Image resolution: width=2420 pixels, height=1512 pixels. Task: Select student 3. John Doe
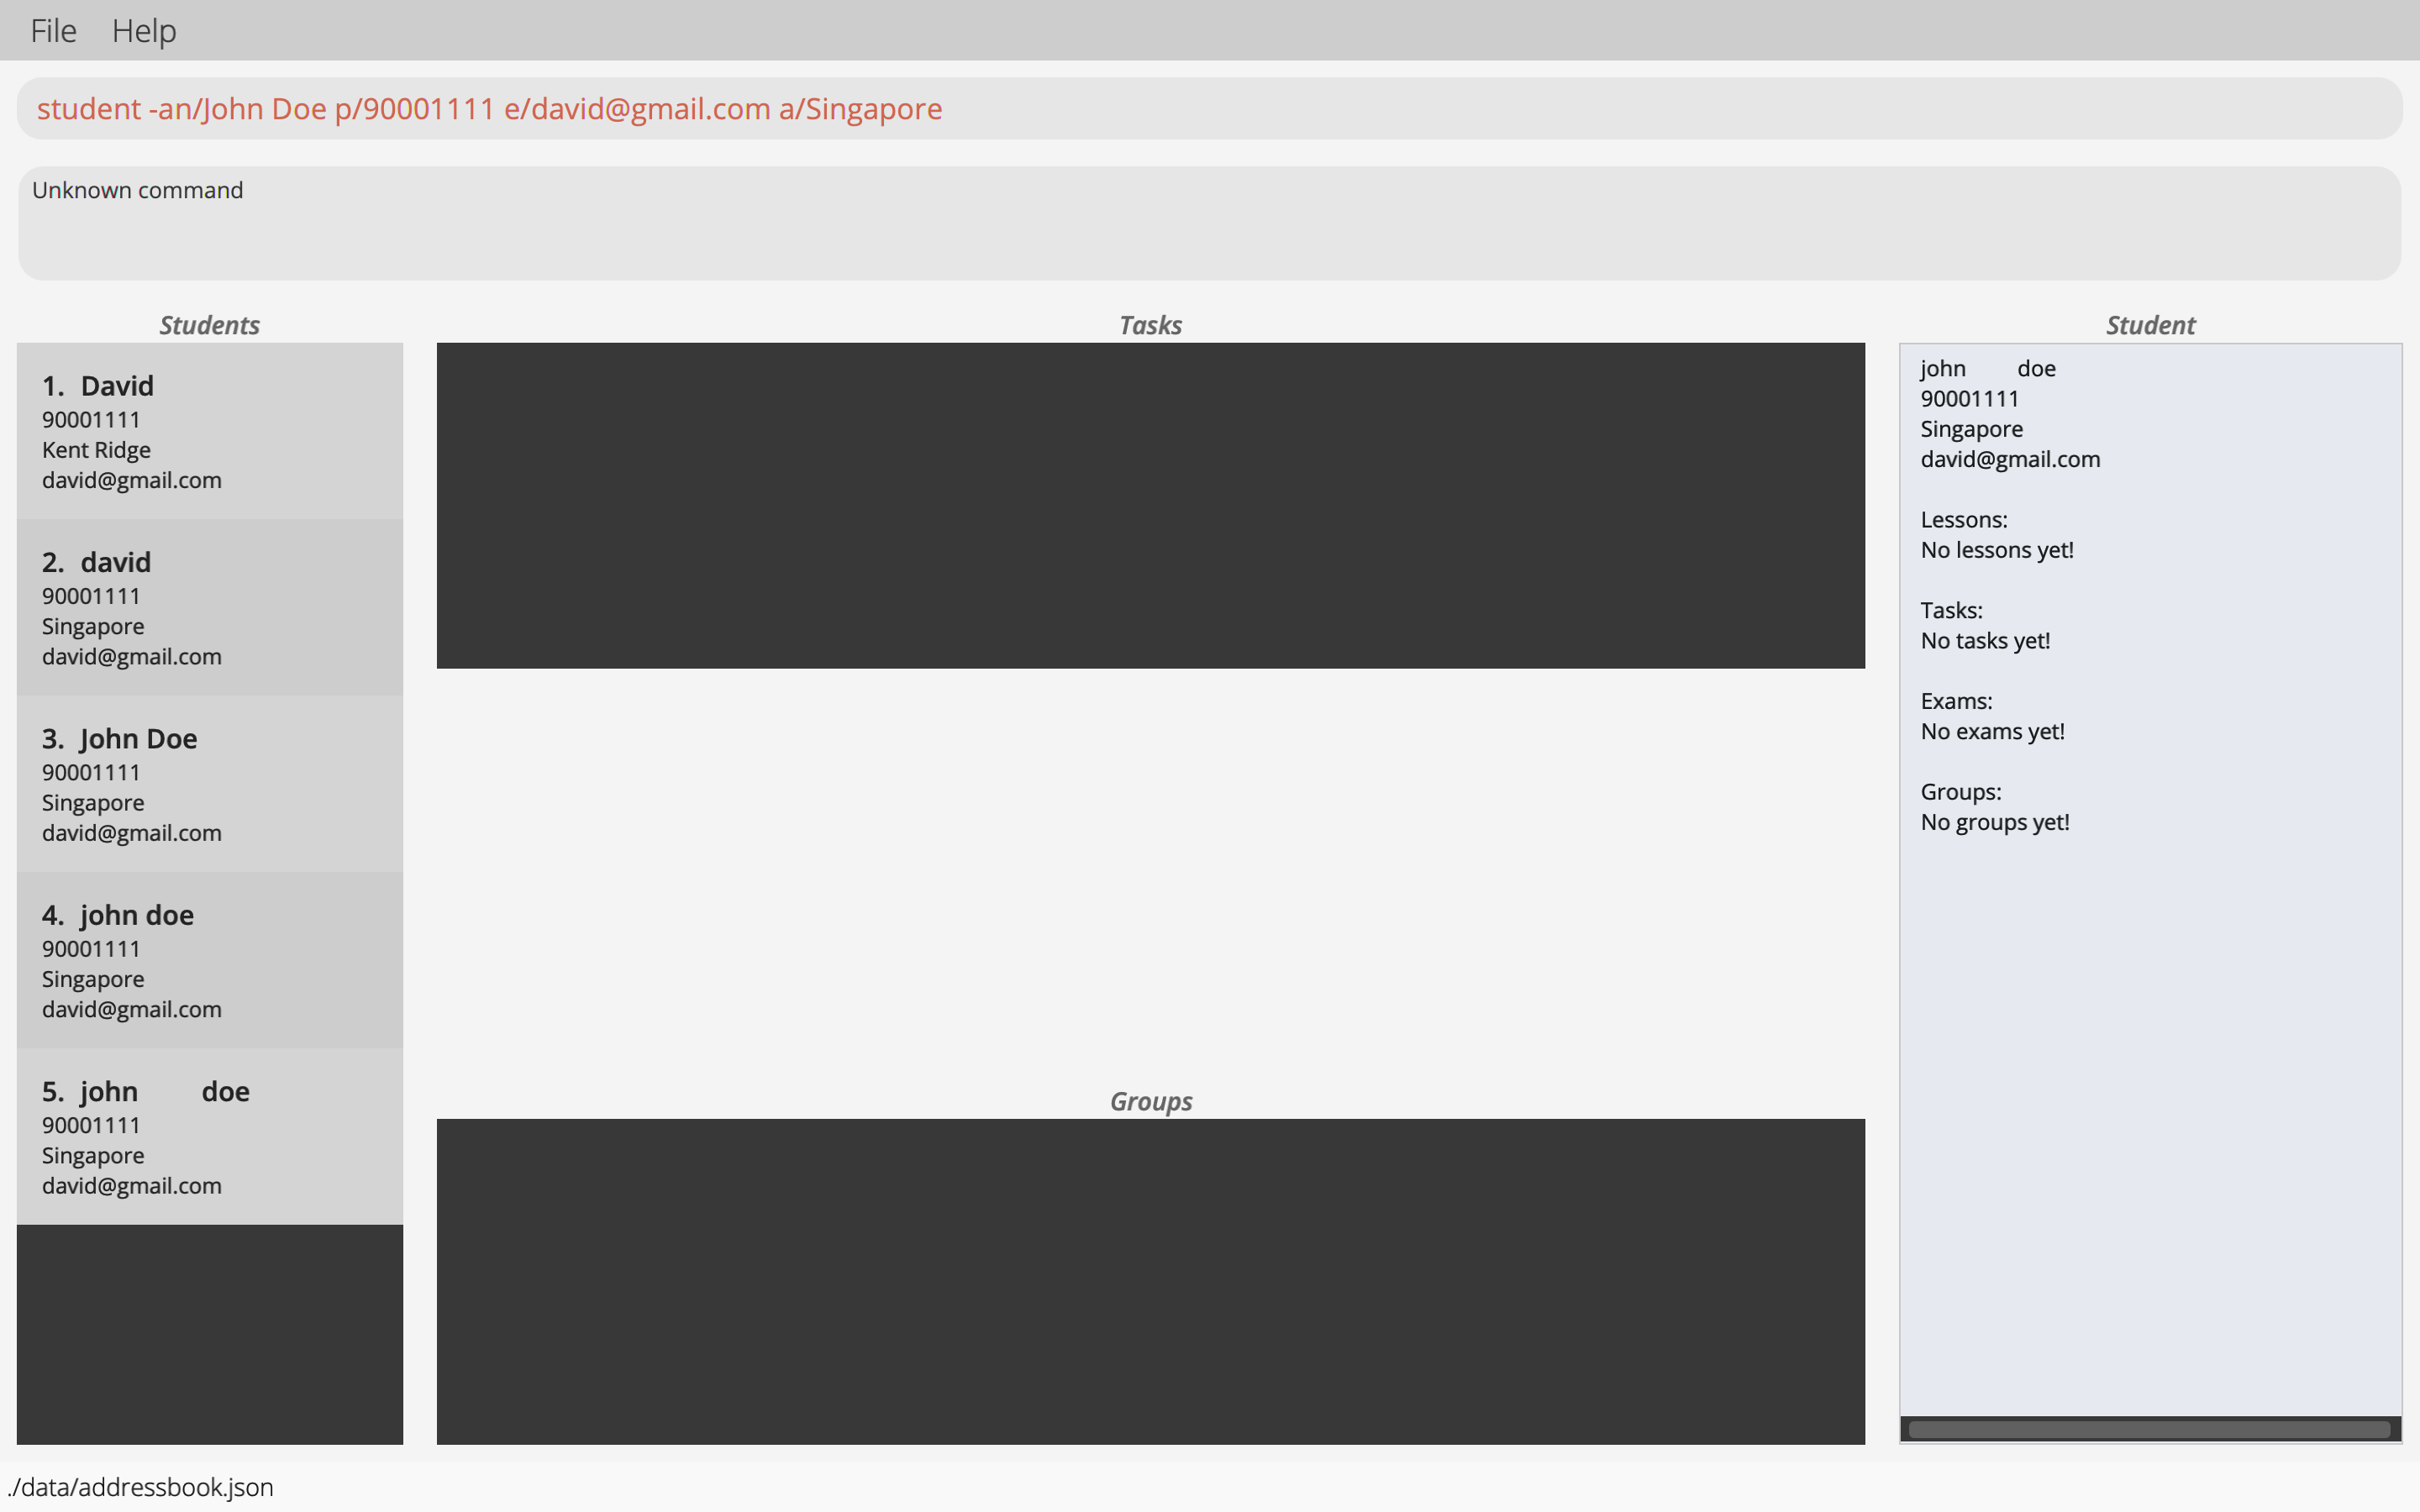coord(209,784)
